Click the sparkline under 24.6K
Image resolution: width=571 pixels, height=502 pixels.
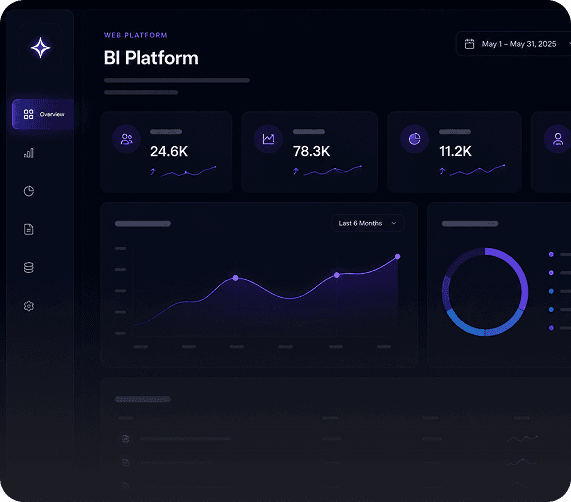pyautogui.click(x=189, y=171)
